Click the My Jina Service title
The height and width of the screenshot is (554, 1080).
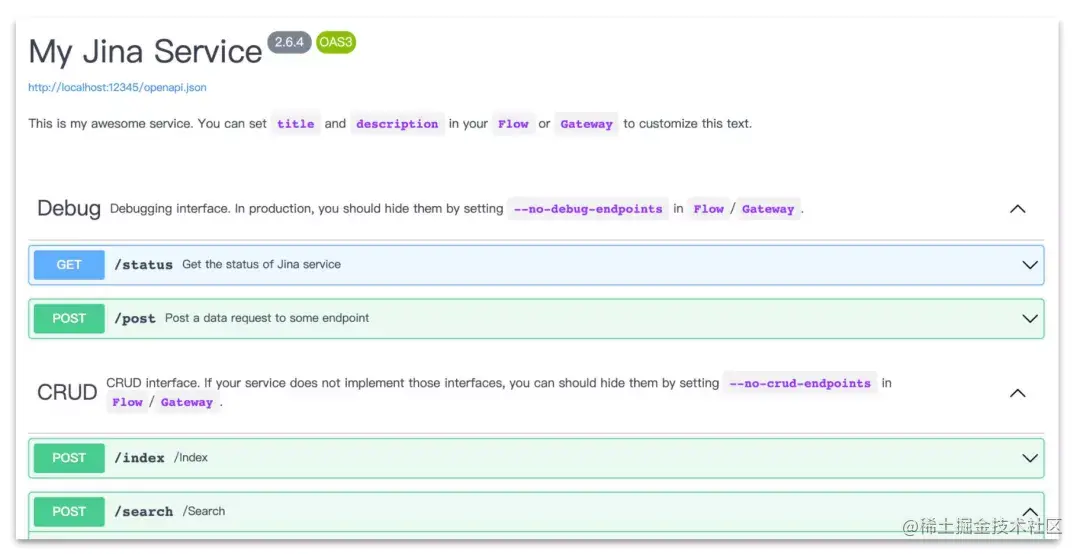click(x=145, y=52)
